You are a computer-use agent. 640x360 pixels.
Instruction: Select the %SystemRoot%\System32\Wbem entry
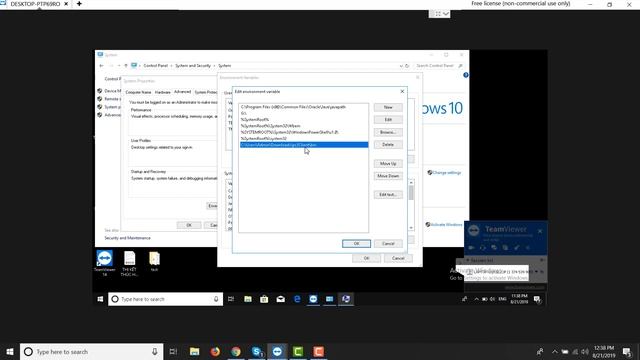[x=304, y=126]
